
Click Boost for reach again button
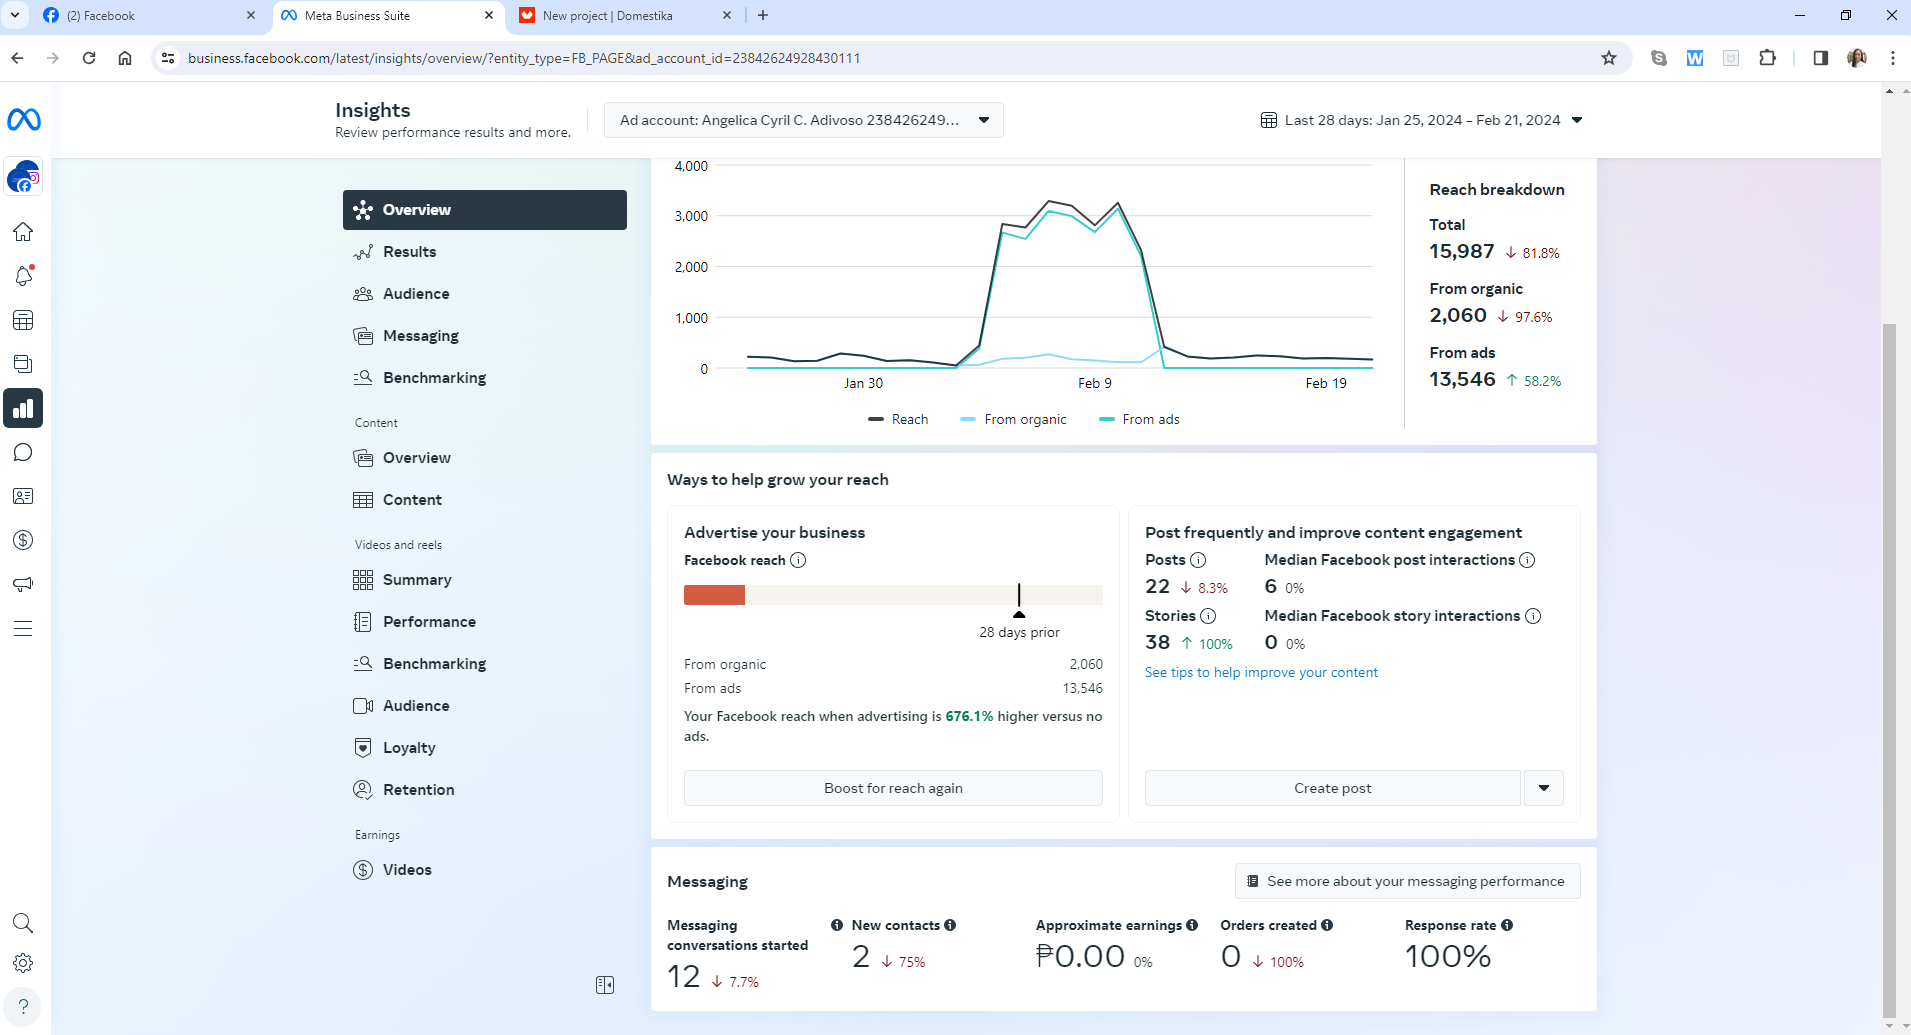point(893,788)
